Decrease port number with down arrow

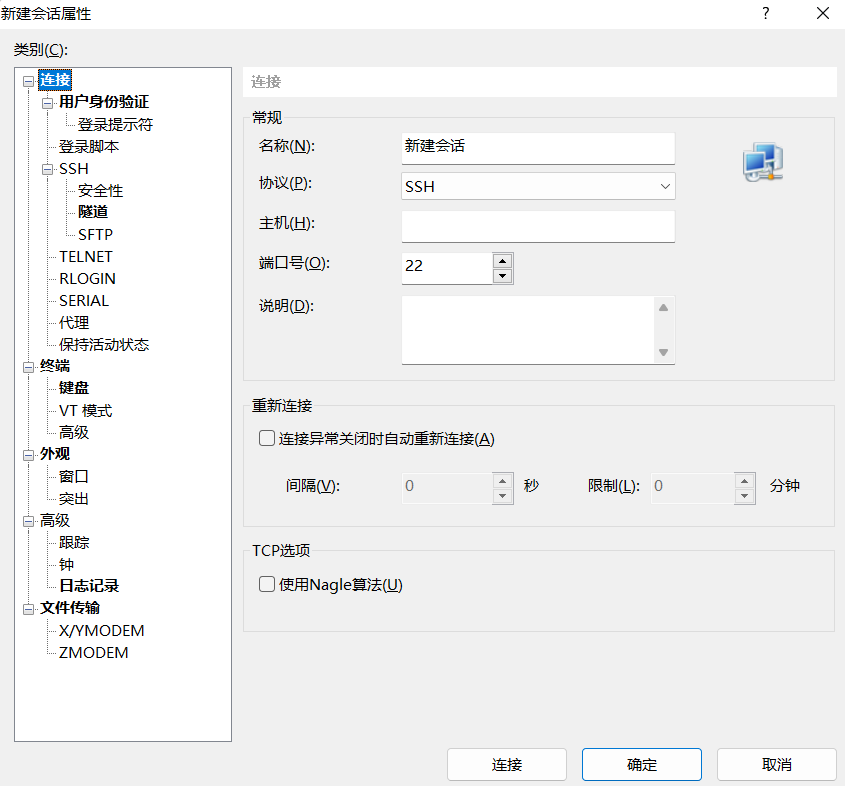click(502, 276)
